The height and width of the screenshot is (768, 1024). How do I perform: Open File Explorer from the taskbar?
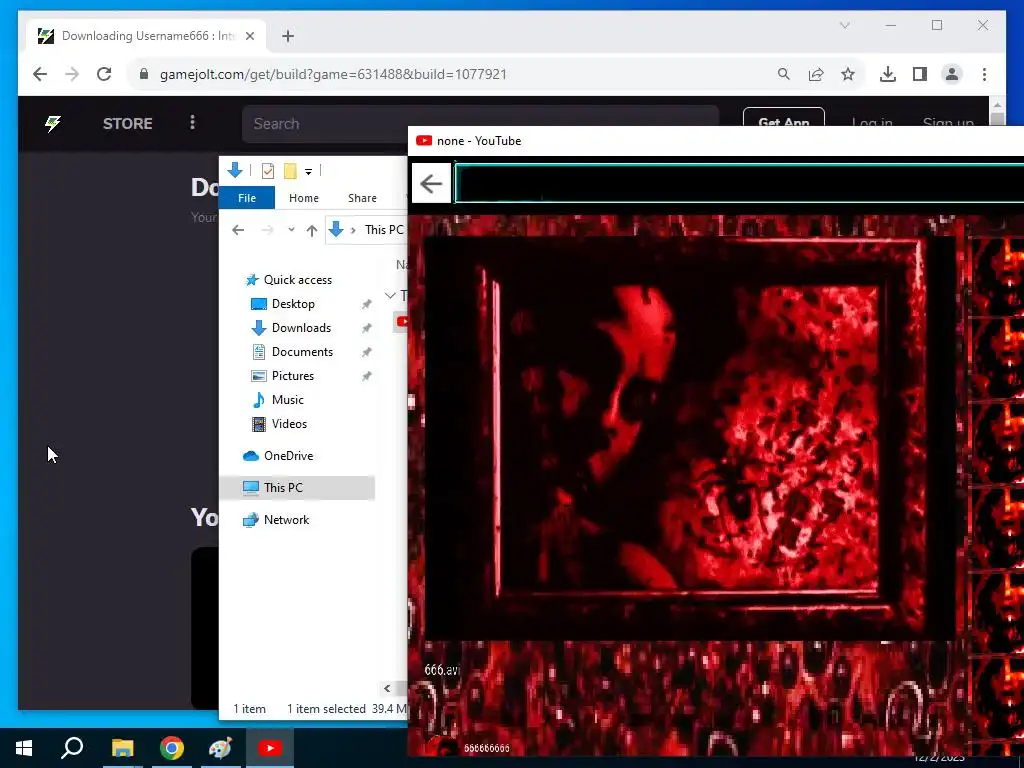pyautogui.click(x=122, y=748)
